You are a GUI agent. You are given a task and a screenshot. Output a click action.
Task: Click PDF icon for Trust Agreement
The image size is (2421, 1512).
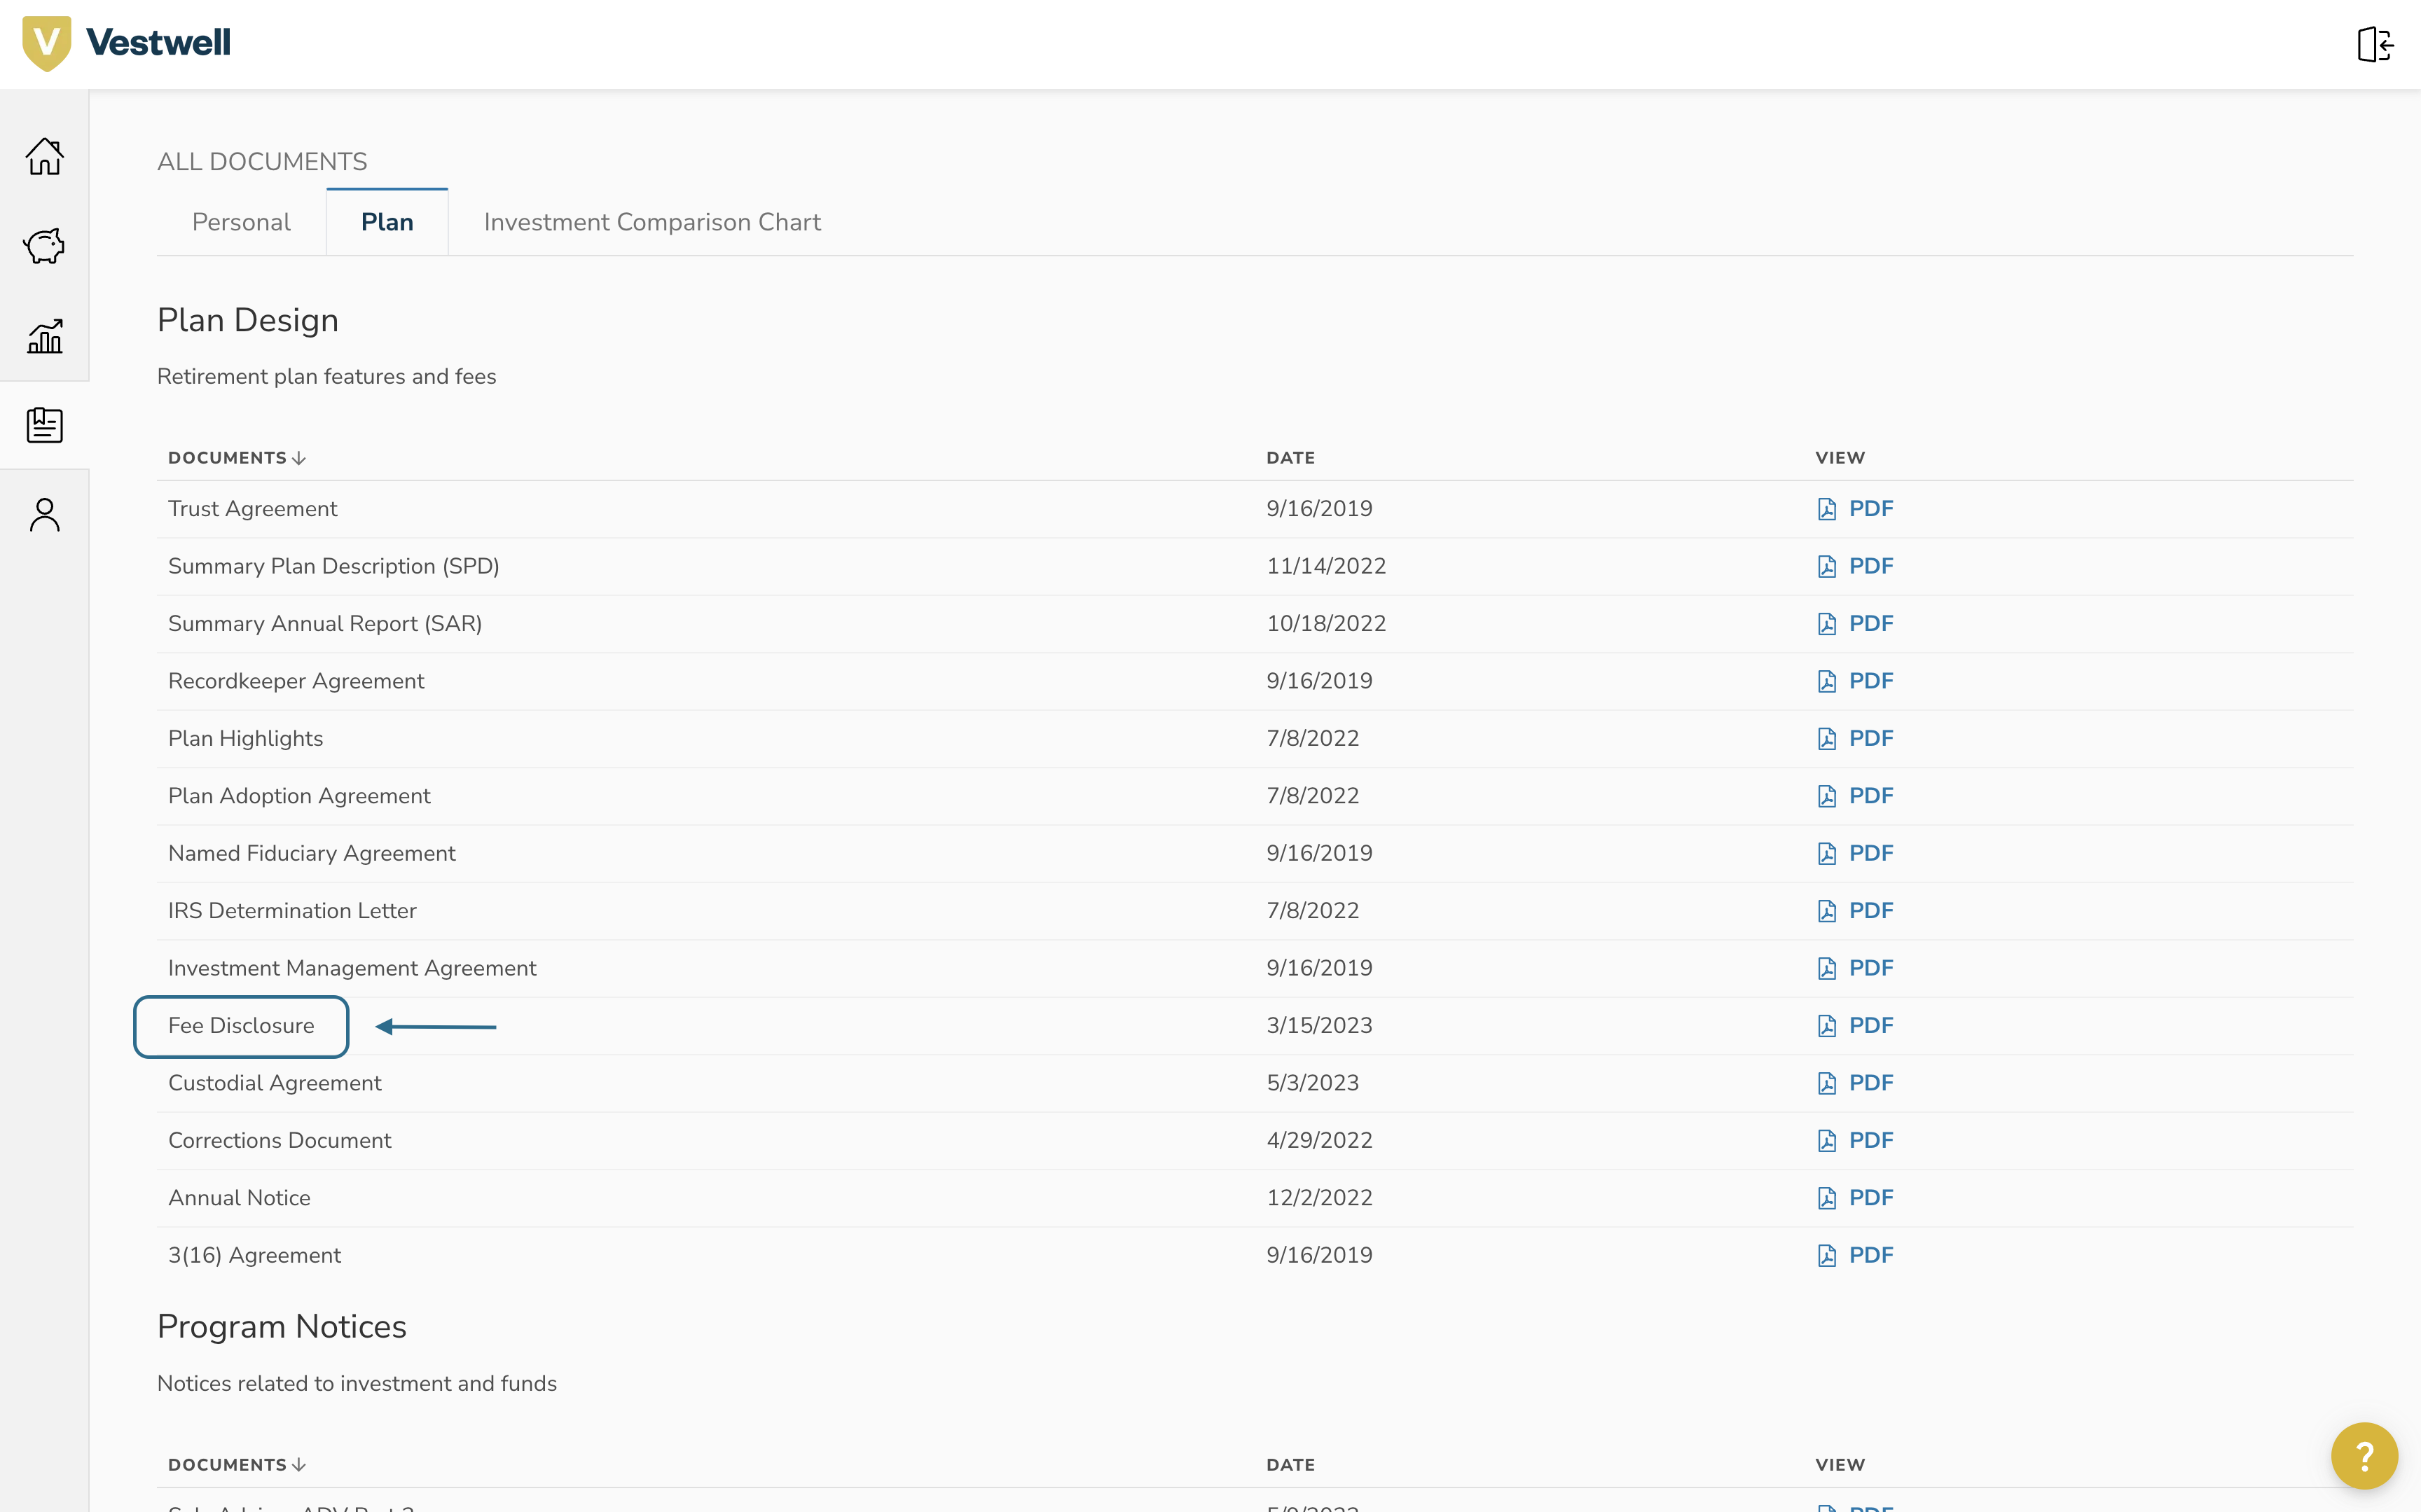(1826, 509)
